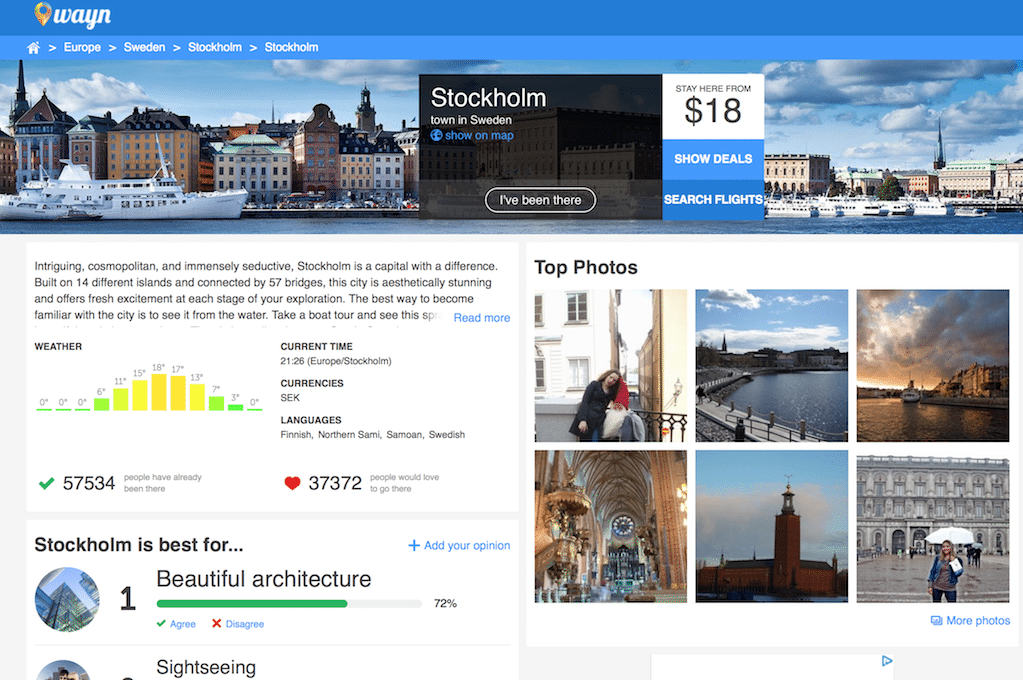The image size is (1023, 680).
Task: Click the 57534 visitors count
Action: (89, 484)
